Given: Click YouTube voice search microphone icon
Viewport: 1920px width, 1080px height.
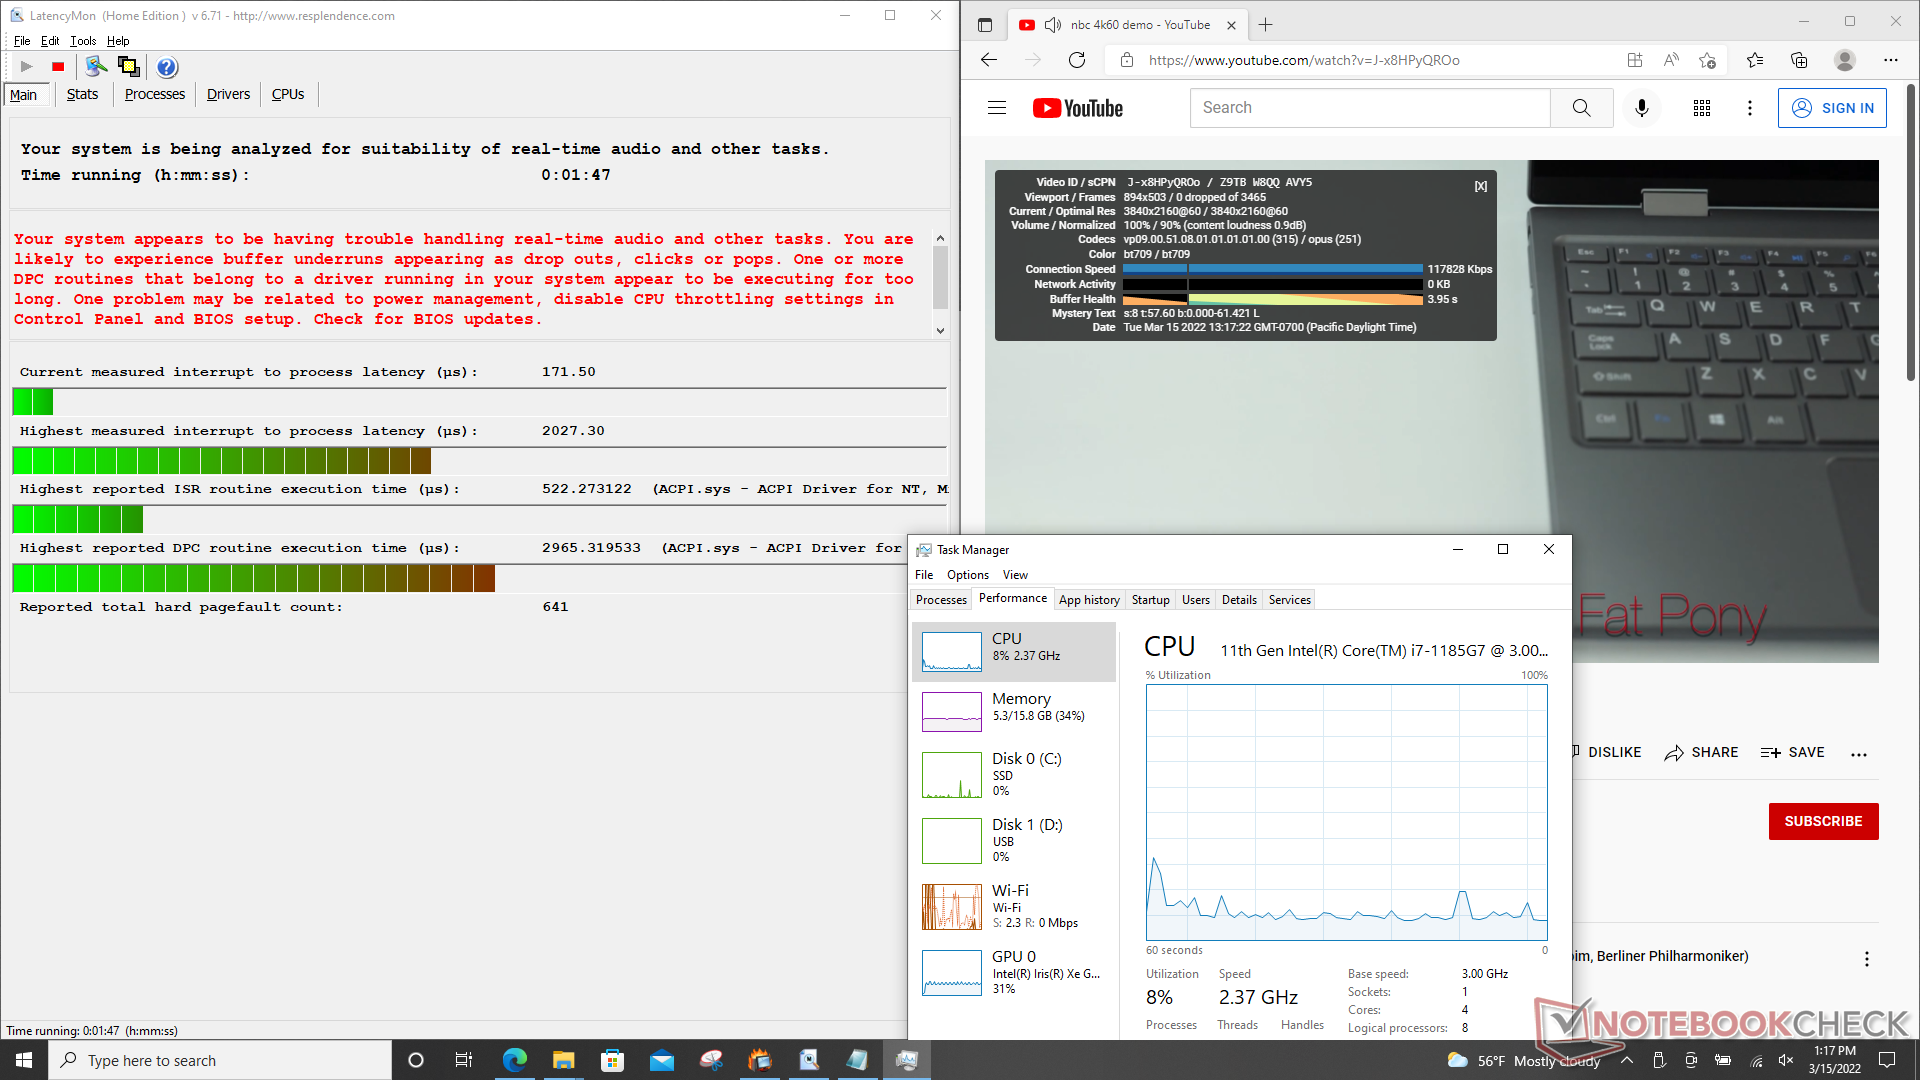Looking at the screenshot, I should 1641,108.
